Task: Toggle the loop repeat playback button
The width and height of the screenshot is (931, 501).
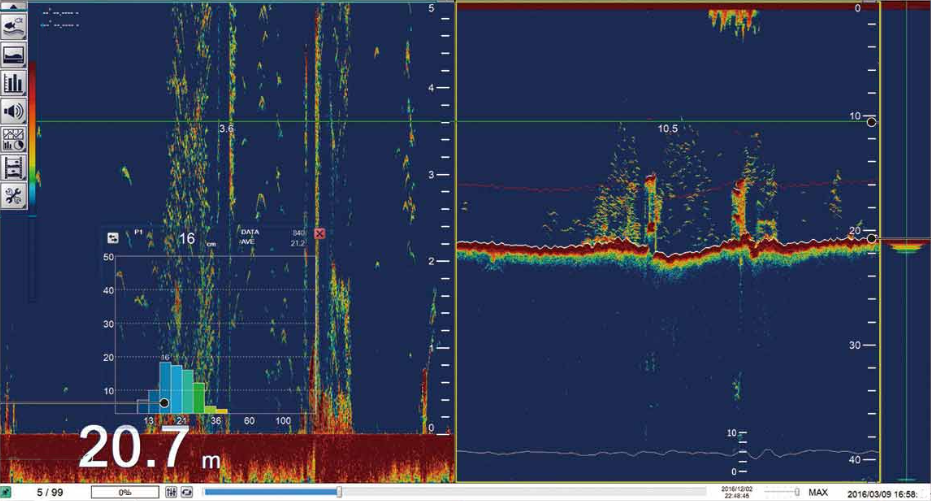Action: 186,493
